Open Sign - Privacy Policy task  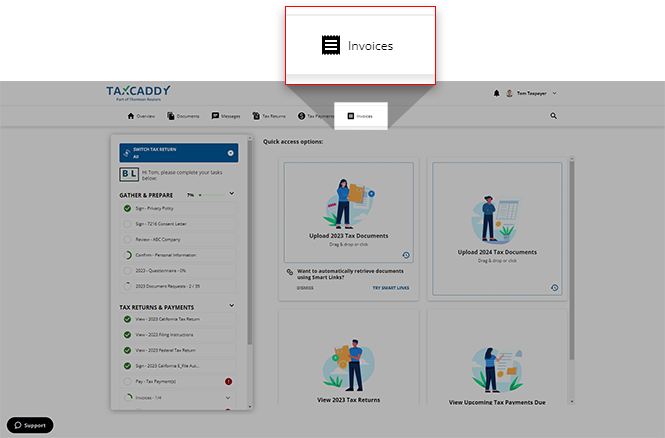click(178, 208)
